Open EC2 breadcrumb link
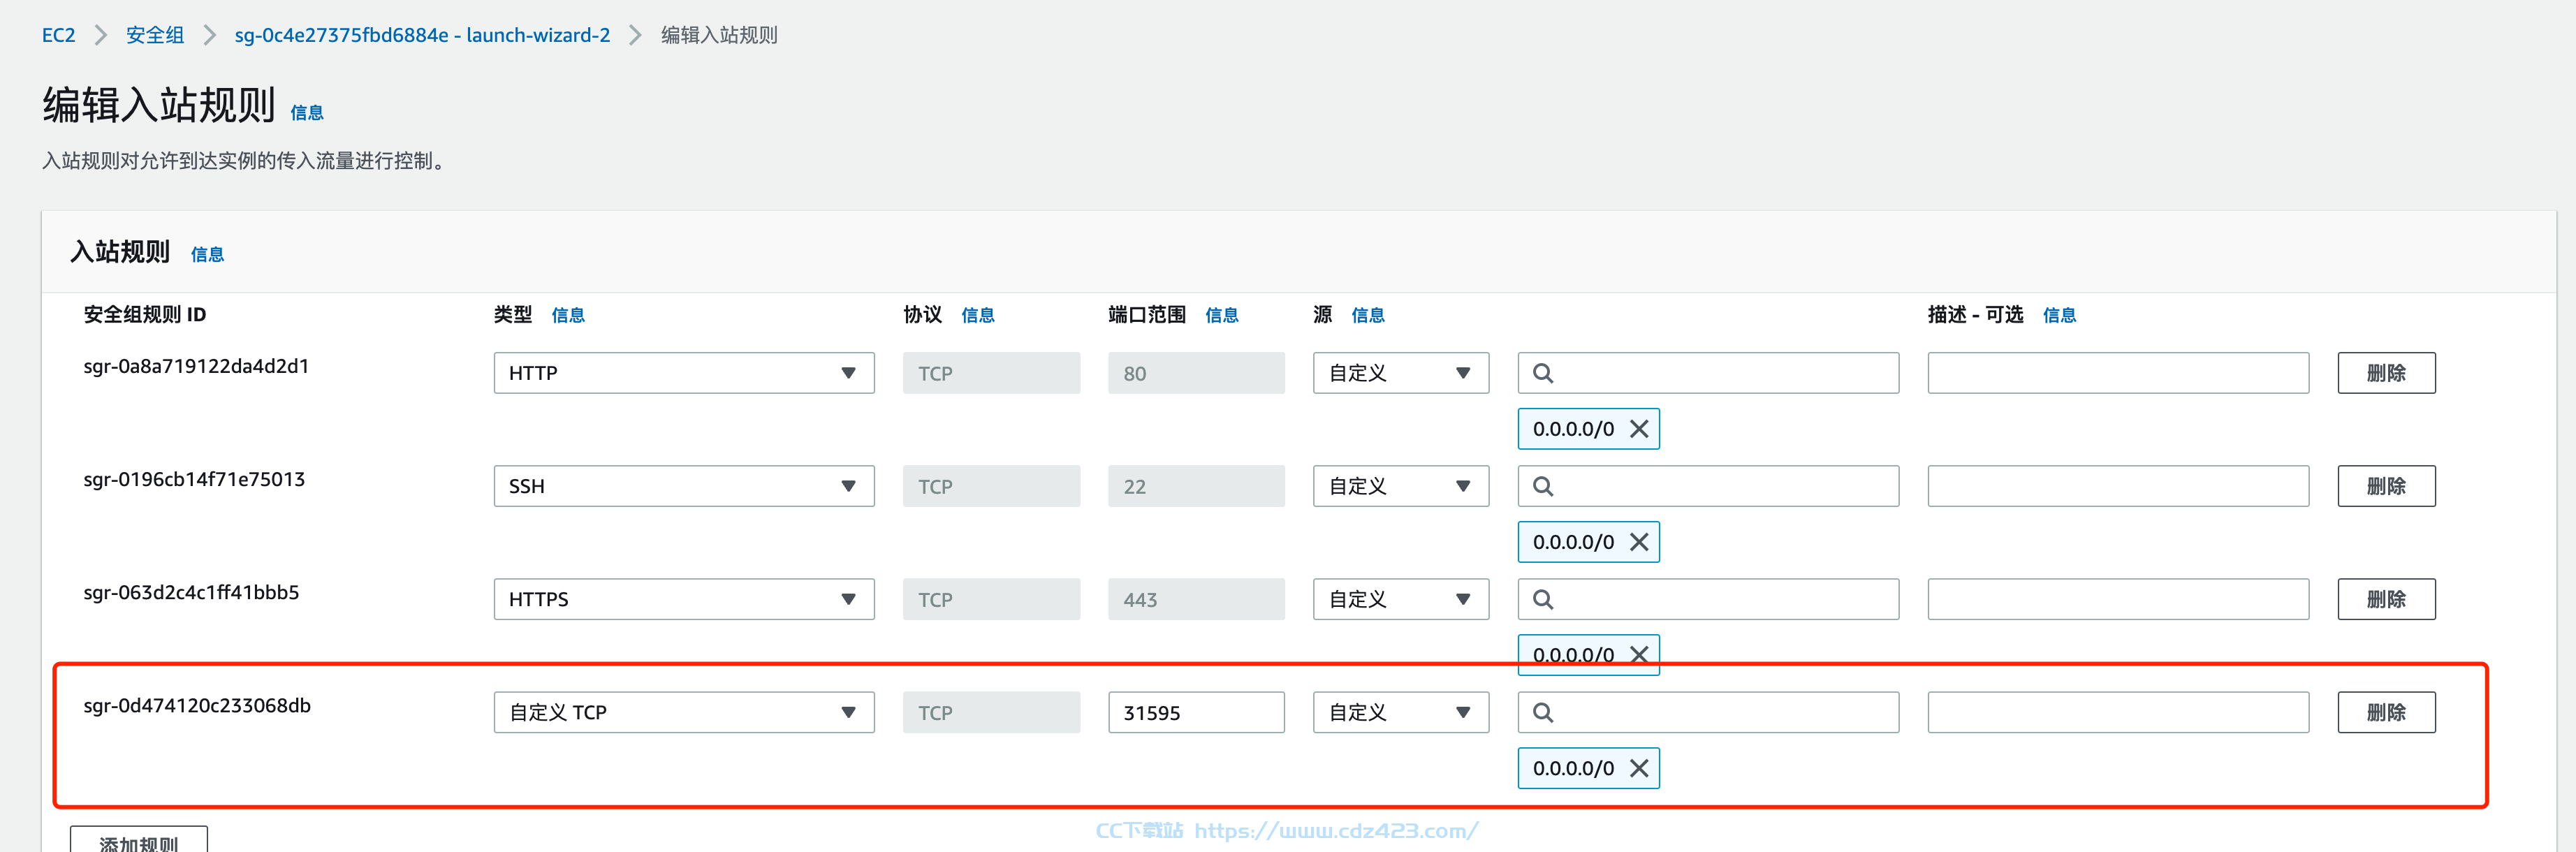Image resolution: width=2576 pixels, height=852 pixels. click(x=58, y=35)
